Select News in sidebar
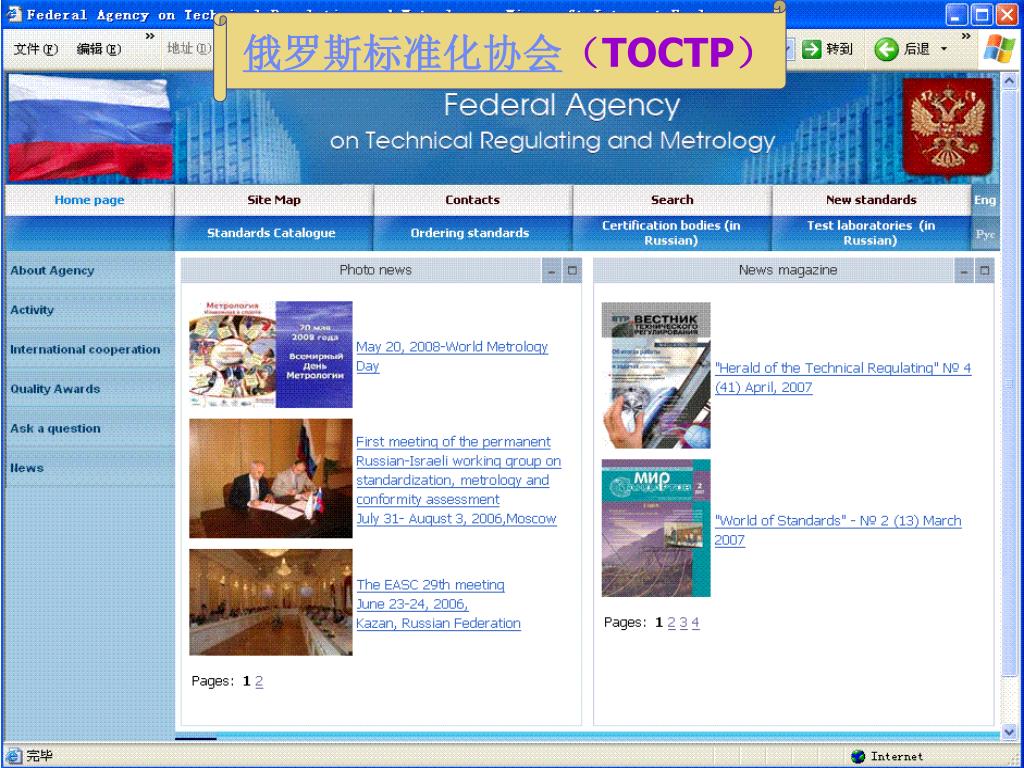 coord(27,468)
